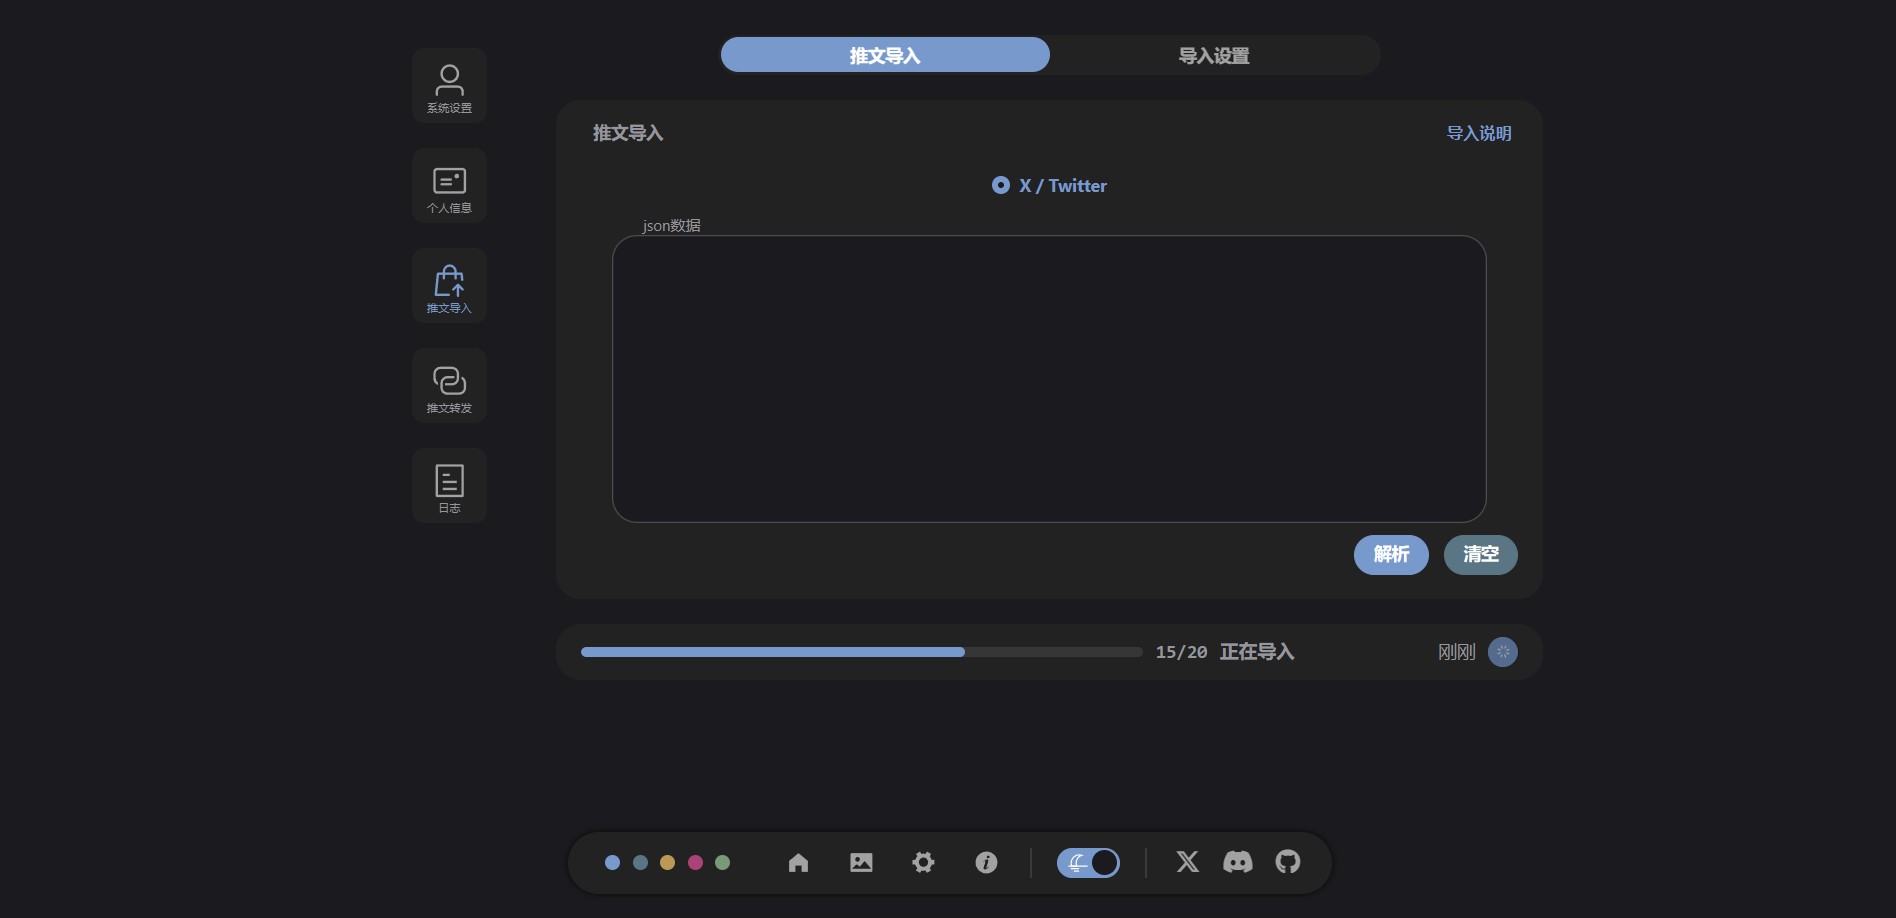Open the 系统设置 sidebar icon
The image size is (1896, 918).
tap(449, 86)
